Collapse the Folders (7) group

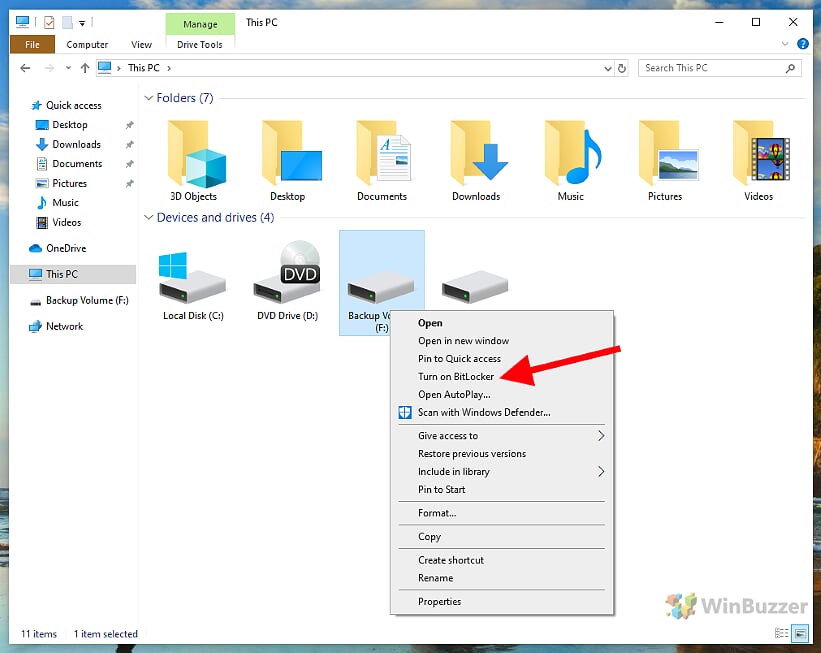tap(149, 98)
